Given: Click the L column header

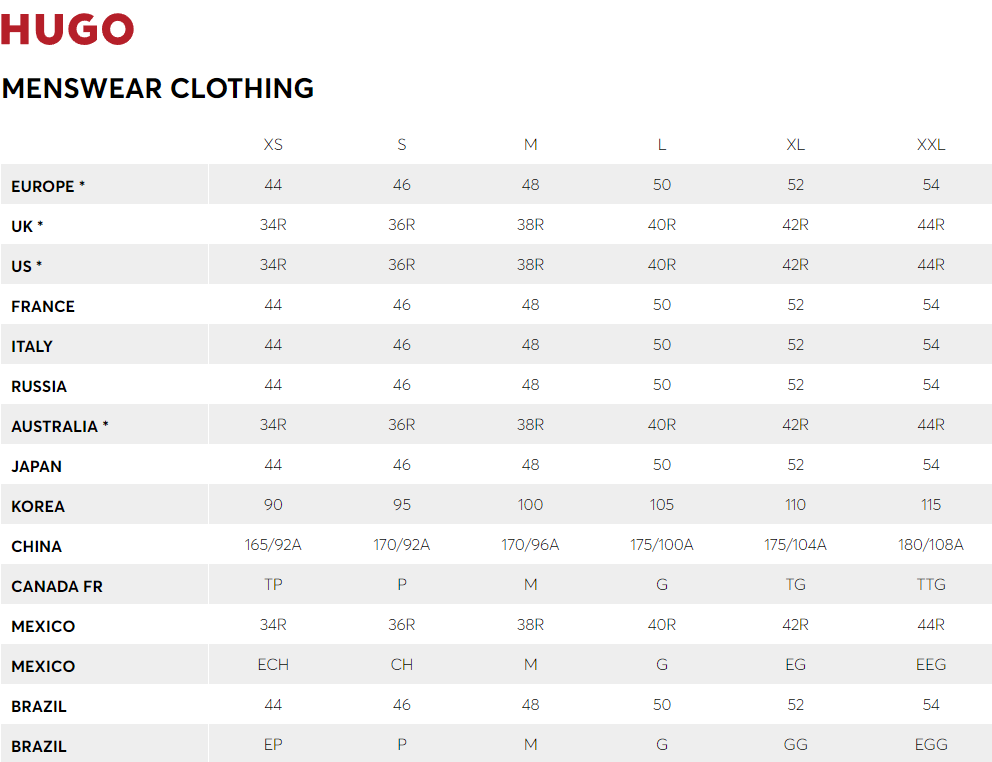Looking at the screenshot, I should coord(662,145).
